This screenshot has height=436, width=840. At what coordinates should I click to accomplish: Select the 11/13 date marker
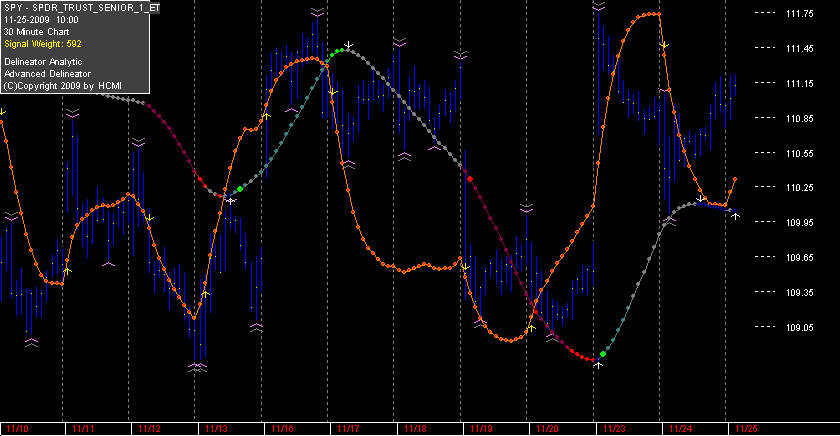click(217, 429)
